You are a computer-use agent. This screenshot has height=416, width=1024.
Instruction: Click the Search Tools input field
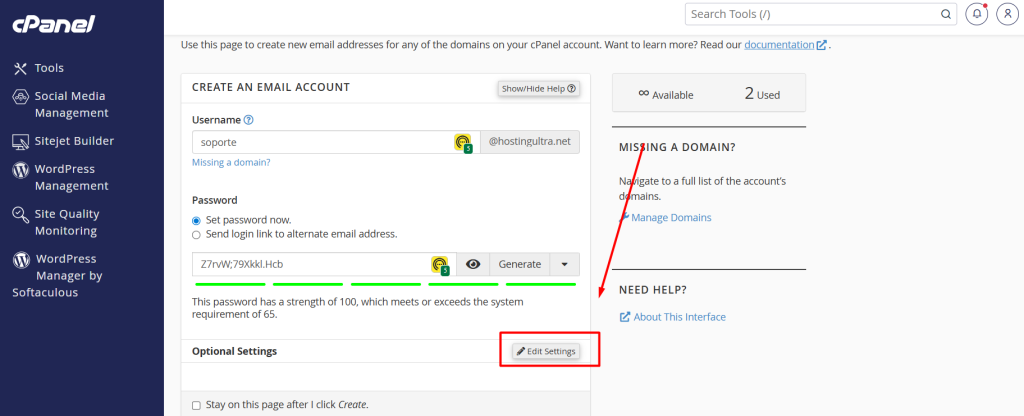click(x=810, y=15)
